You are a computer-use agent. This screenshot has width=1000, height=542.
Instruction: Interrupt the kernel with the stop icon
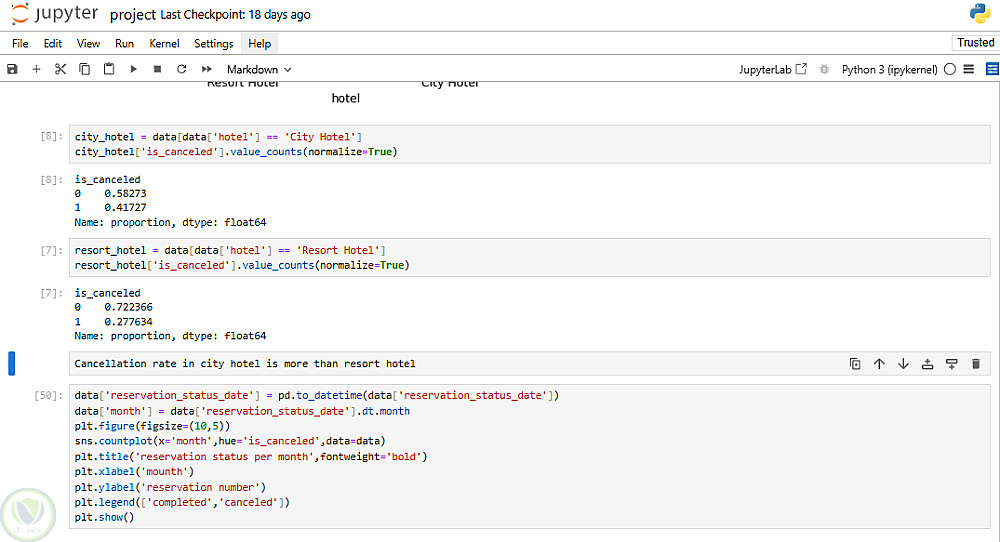coord(157,69)
